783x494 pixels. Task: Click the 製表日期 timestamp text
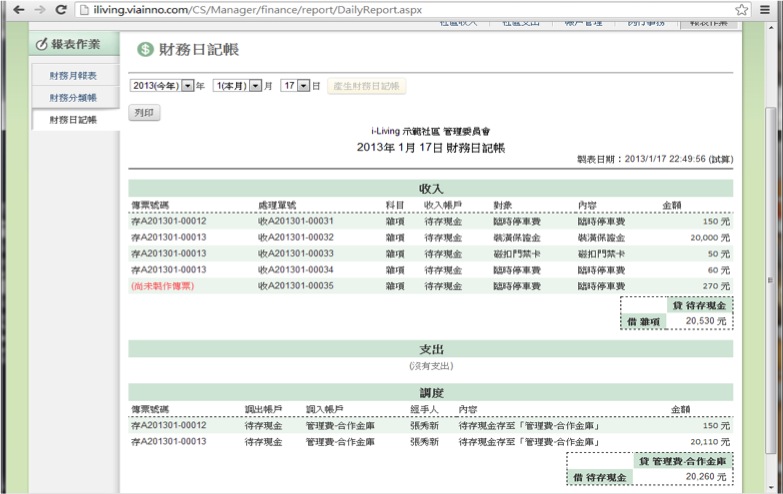[655, 159]
